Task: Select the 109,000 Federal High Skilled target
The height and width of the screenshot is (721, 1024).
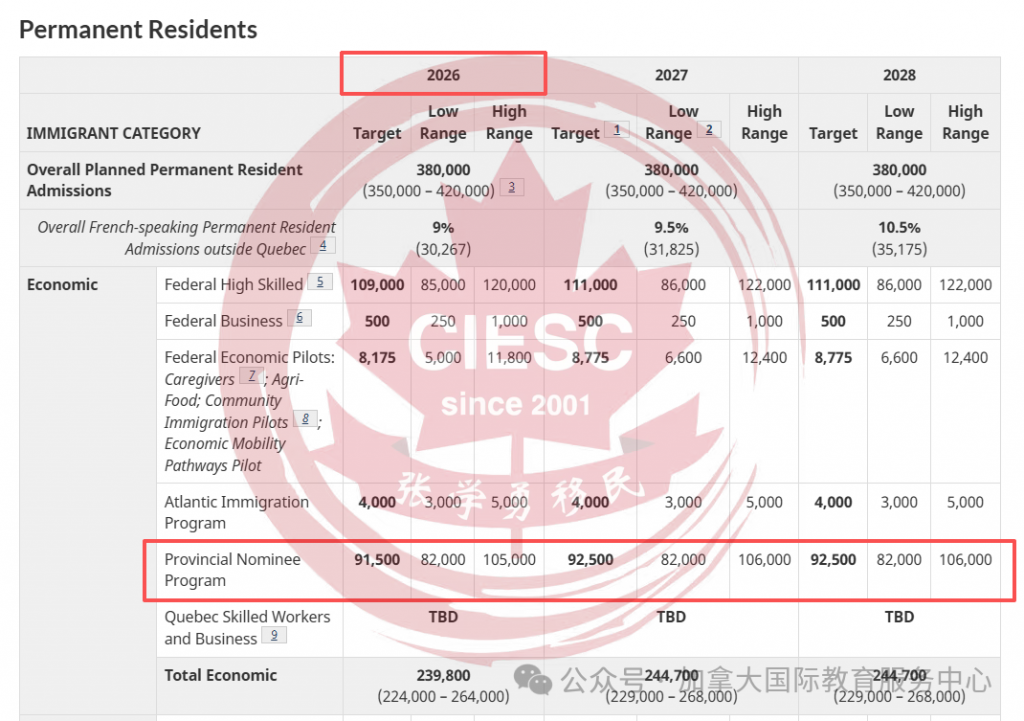Action: [x=377, y=285]
